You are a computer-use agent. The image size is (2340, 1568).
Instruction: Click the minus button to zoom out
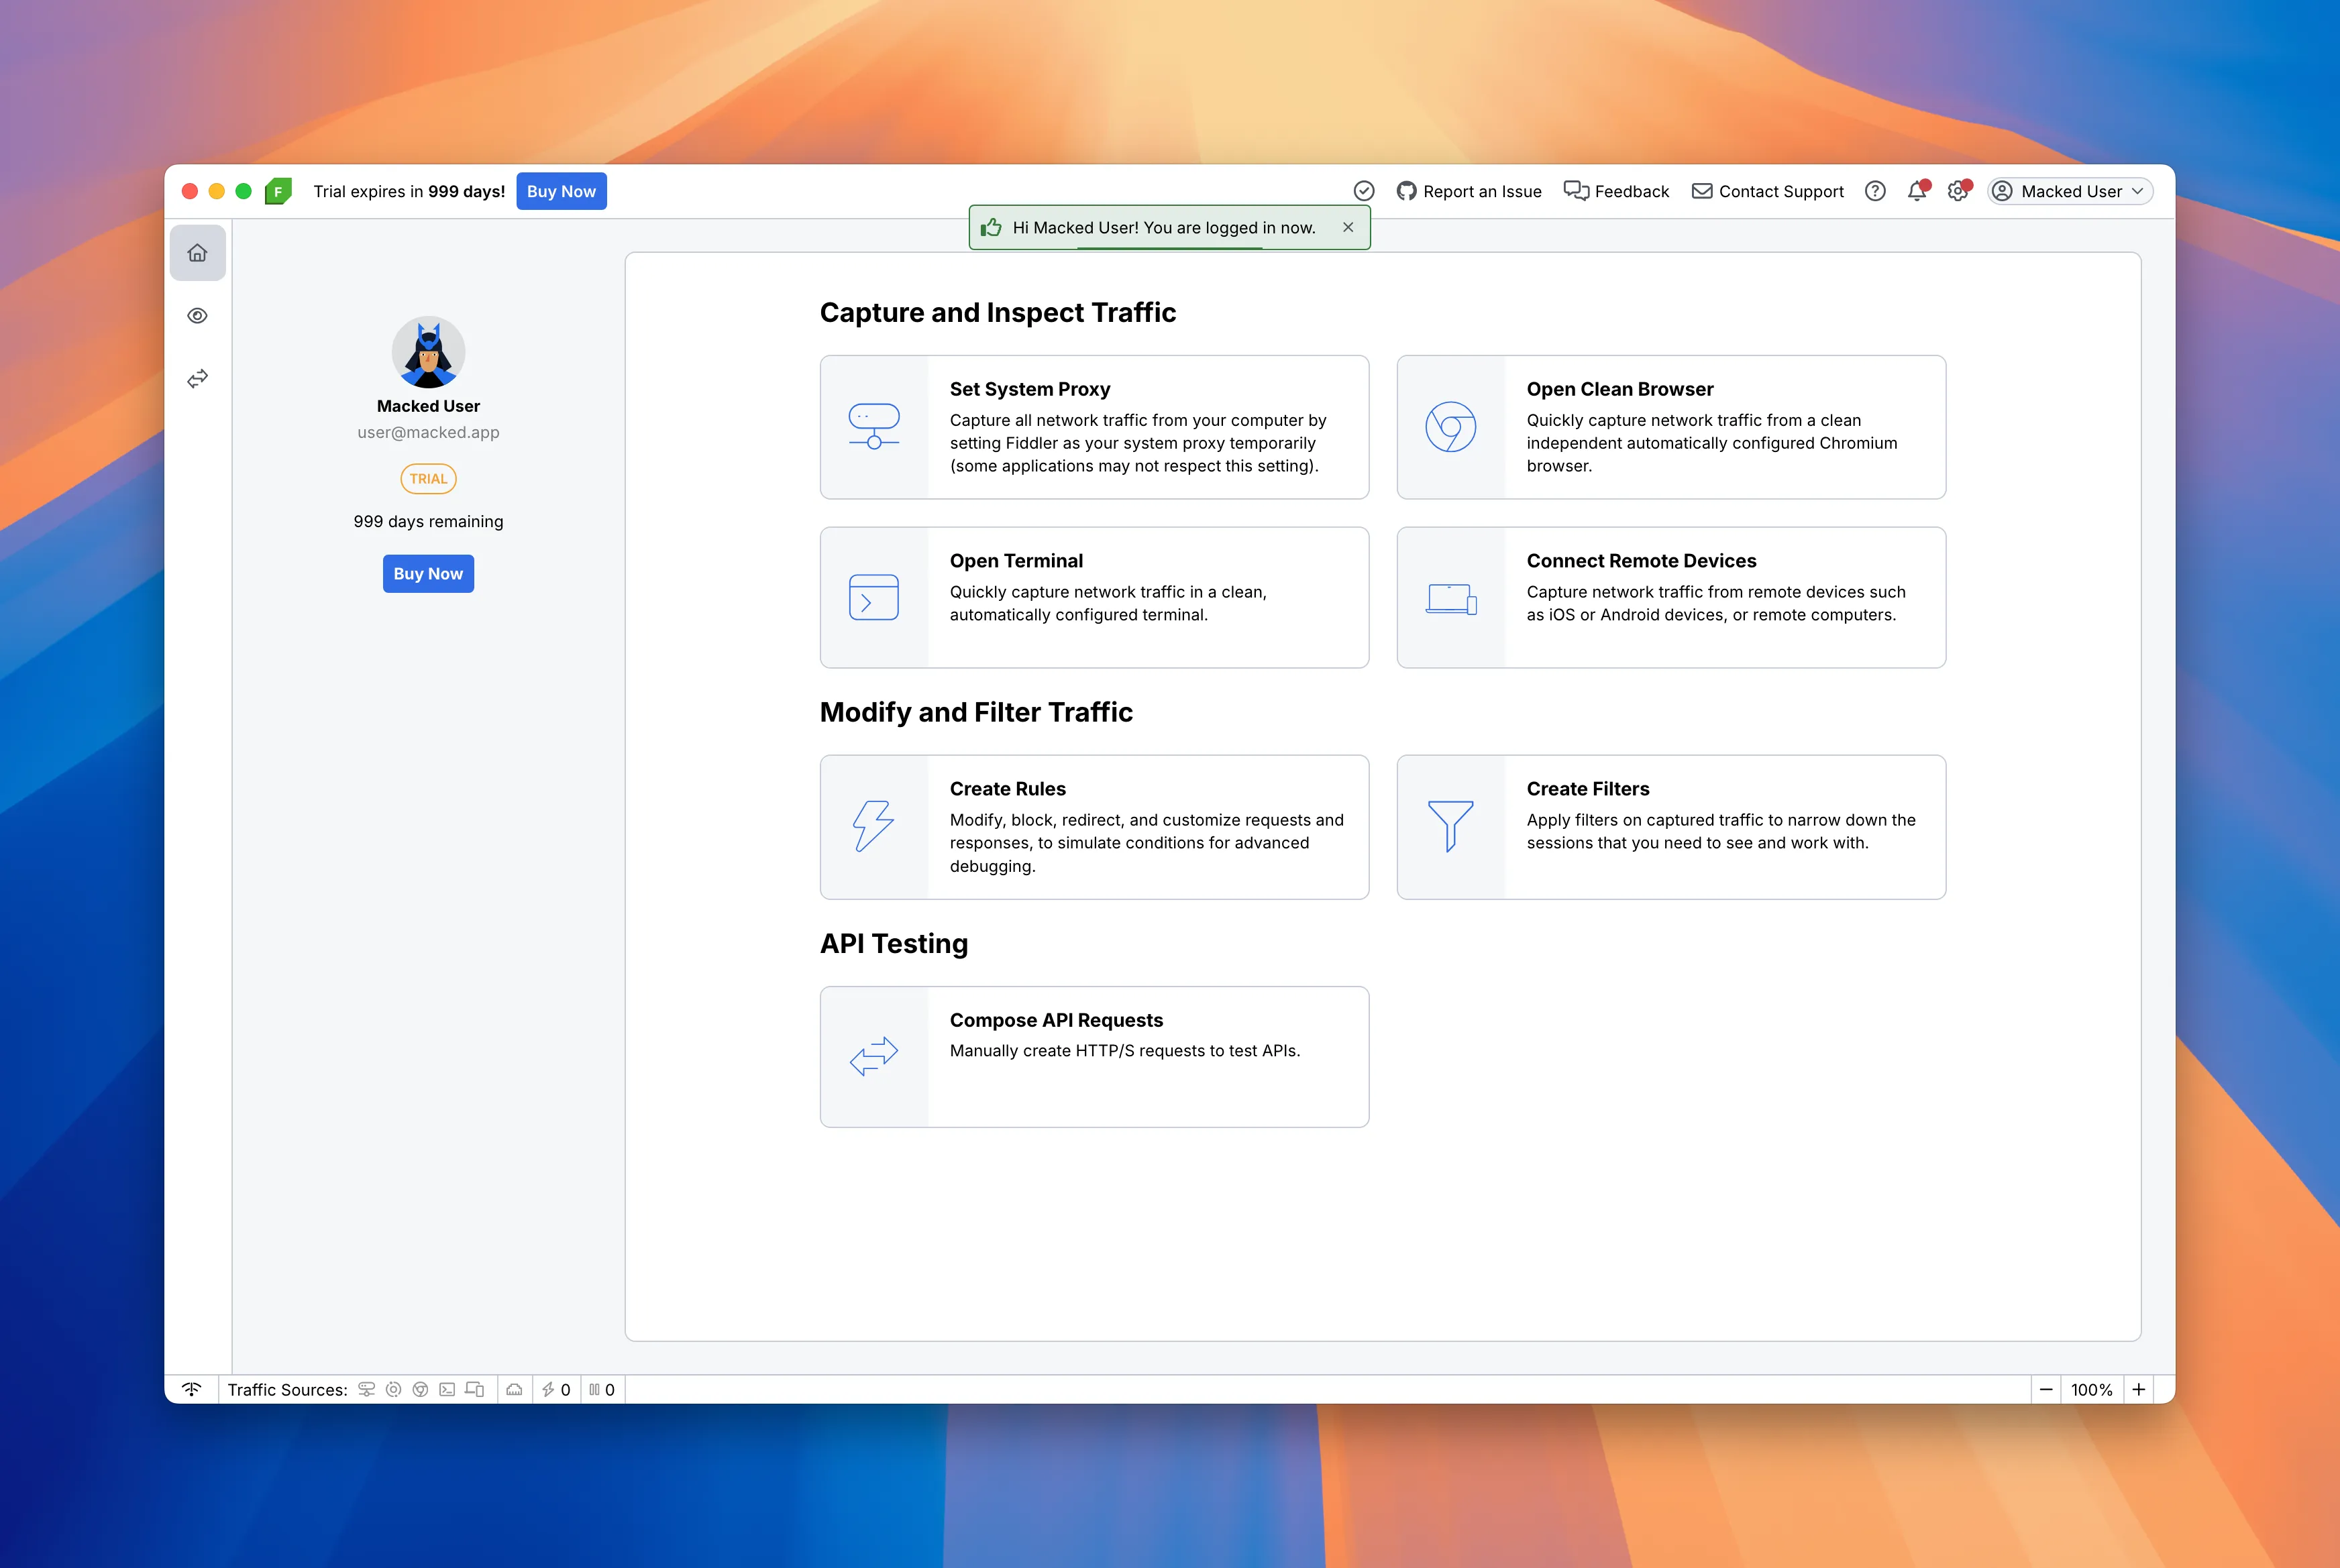(2047, 1389)
